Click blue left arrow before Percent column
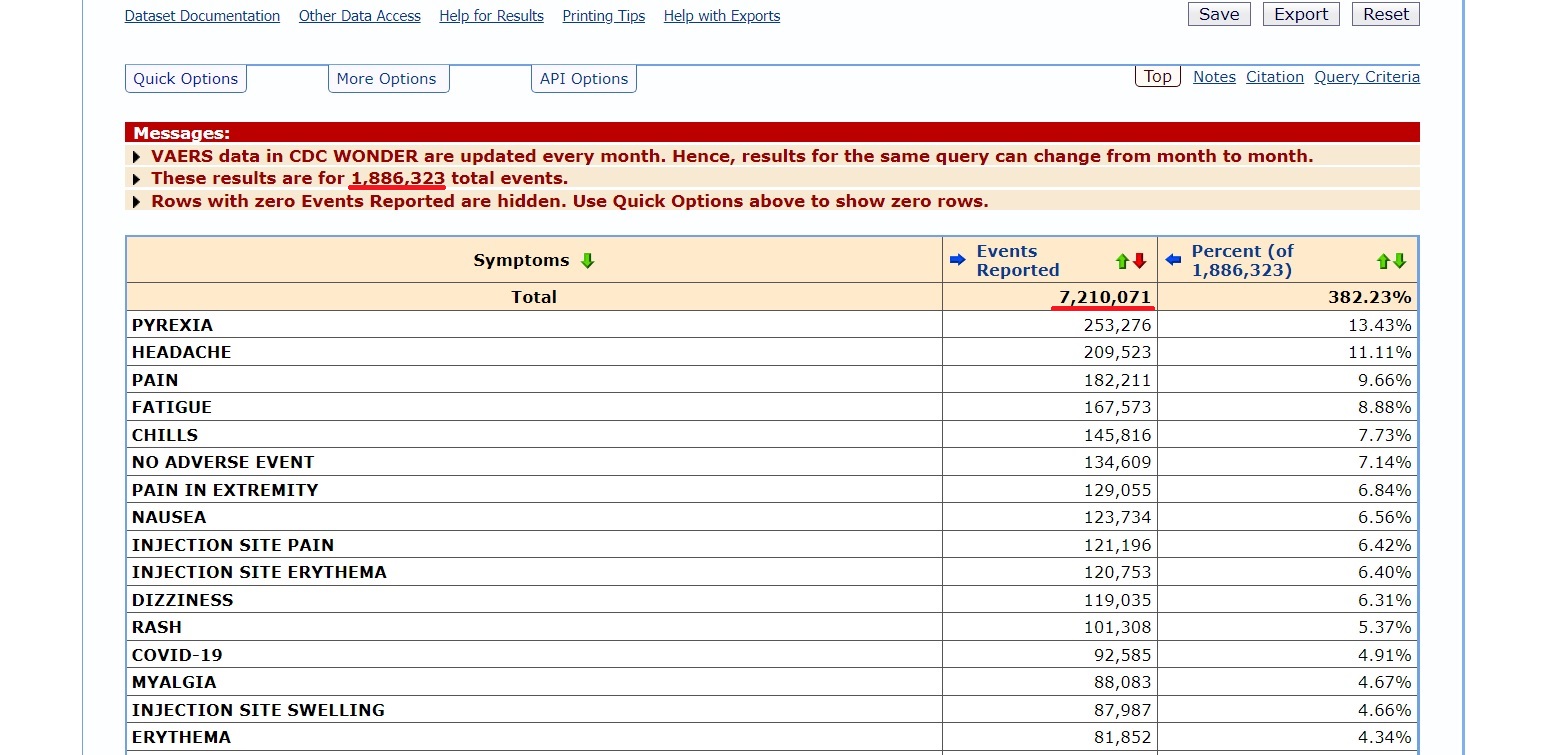The image size is (1560, 755). click(x=1174, y=260)
